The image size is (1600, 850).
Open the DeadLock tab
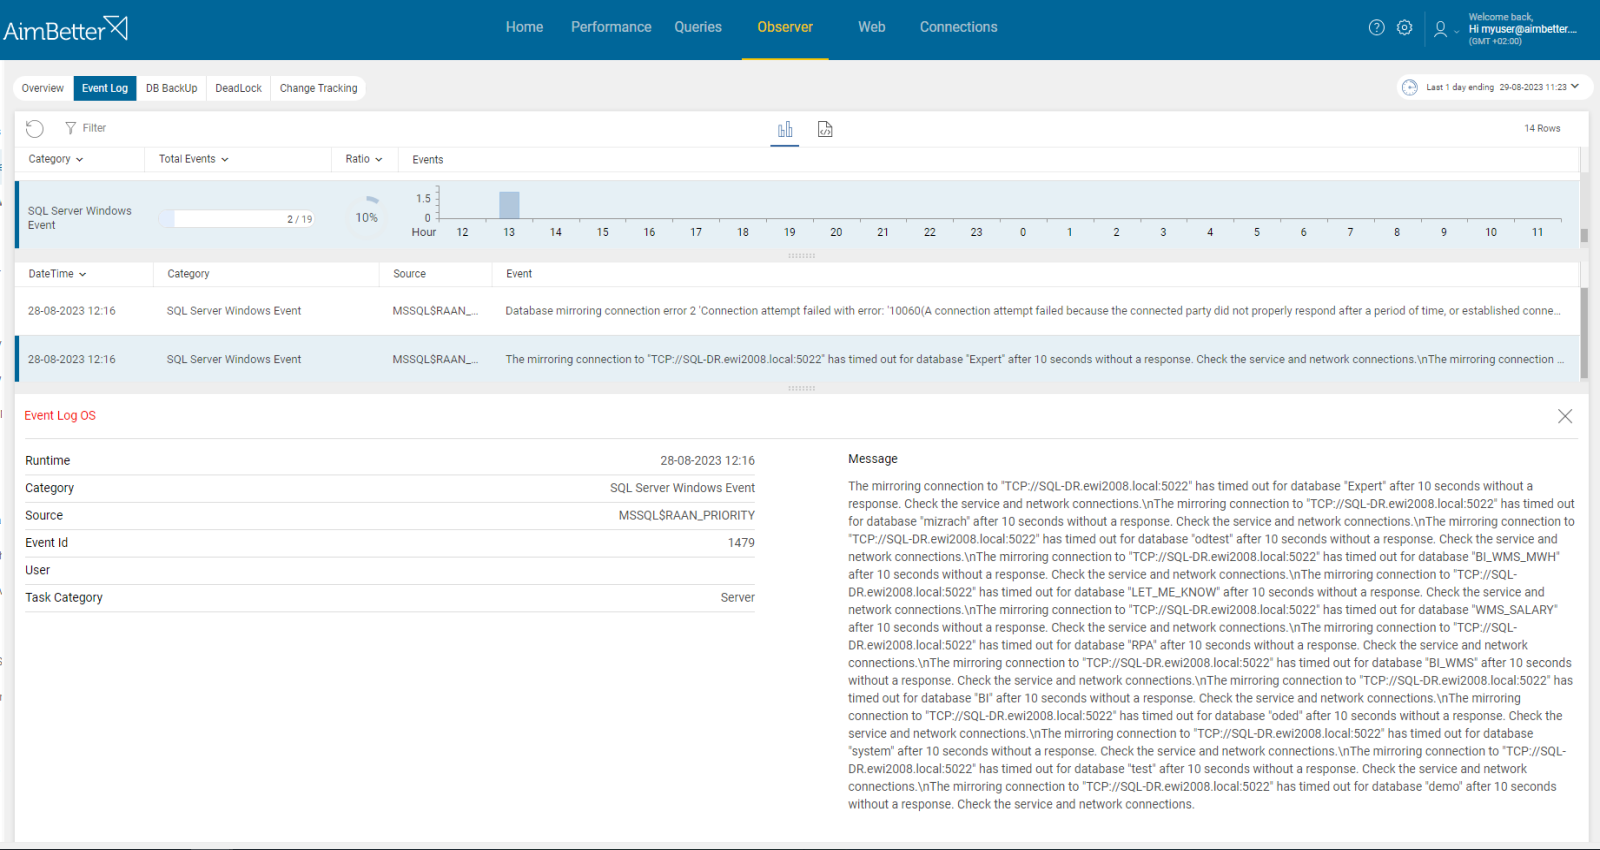click(x=239, y=88)
